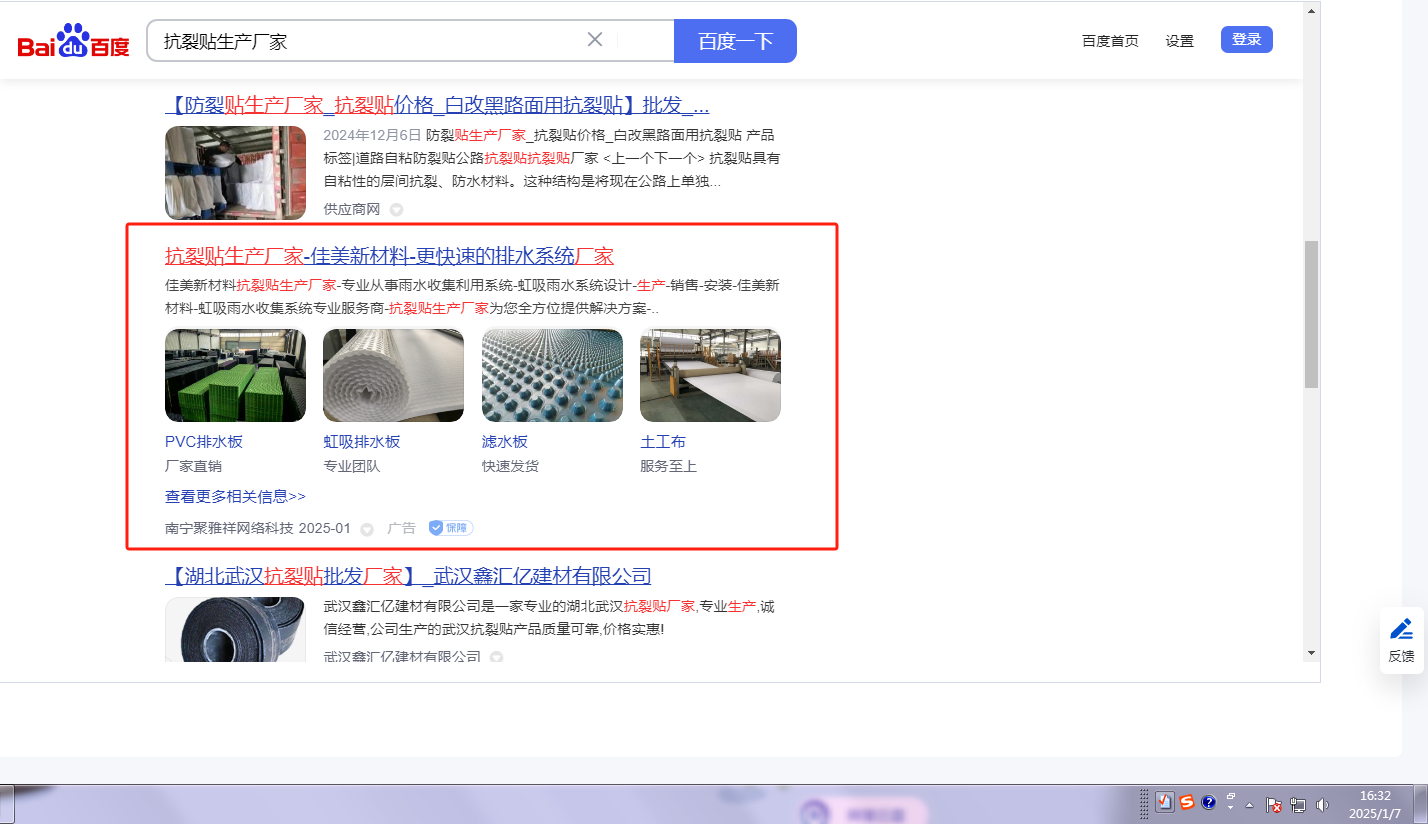The width and height of the screenshot is (1428, 824).
Task: Open the volume speaker tray icon
Action: (x=1323, y=804)
